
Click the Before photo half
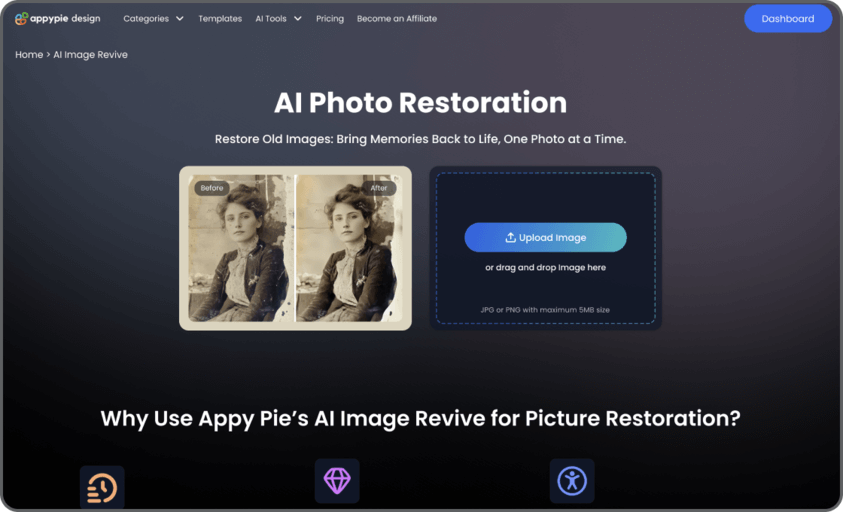point(241,248)
